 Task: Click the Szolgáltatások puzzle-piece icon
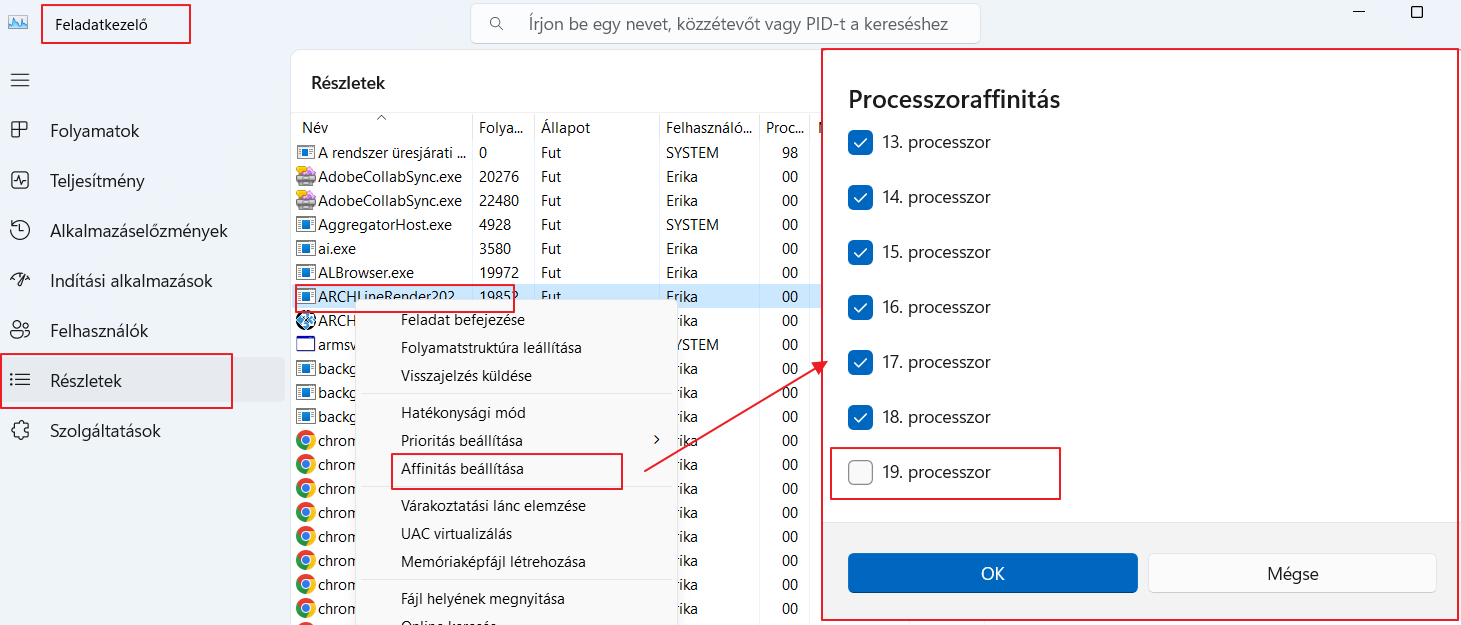[x=19, y=430]
